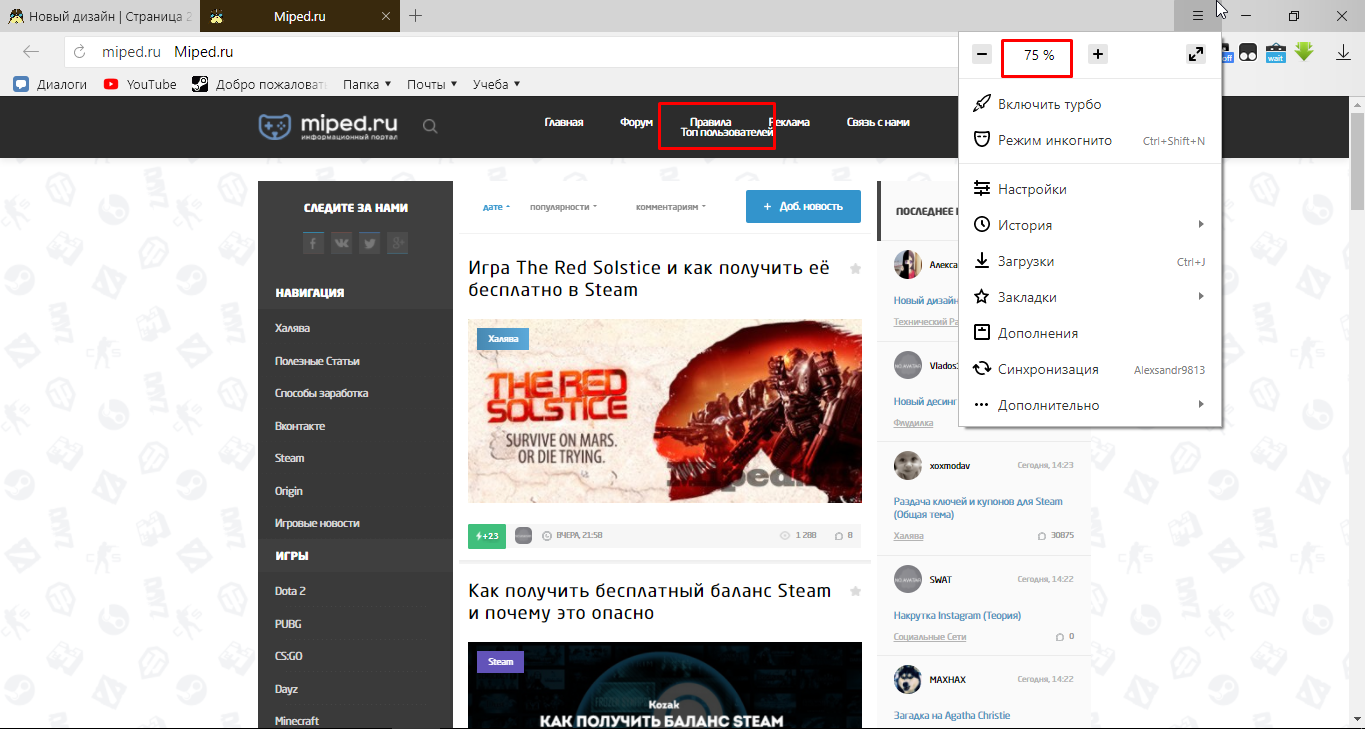1365x729 pixels.
Task: Select the Miped.ru browser tab
Action: [299, 16]
